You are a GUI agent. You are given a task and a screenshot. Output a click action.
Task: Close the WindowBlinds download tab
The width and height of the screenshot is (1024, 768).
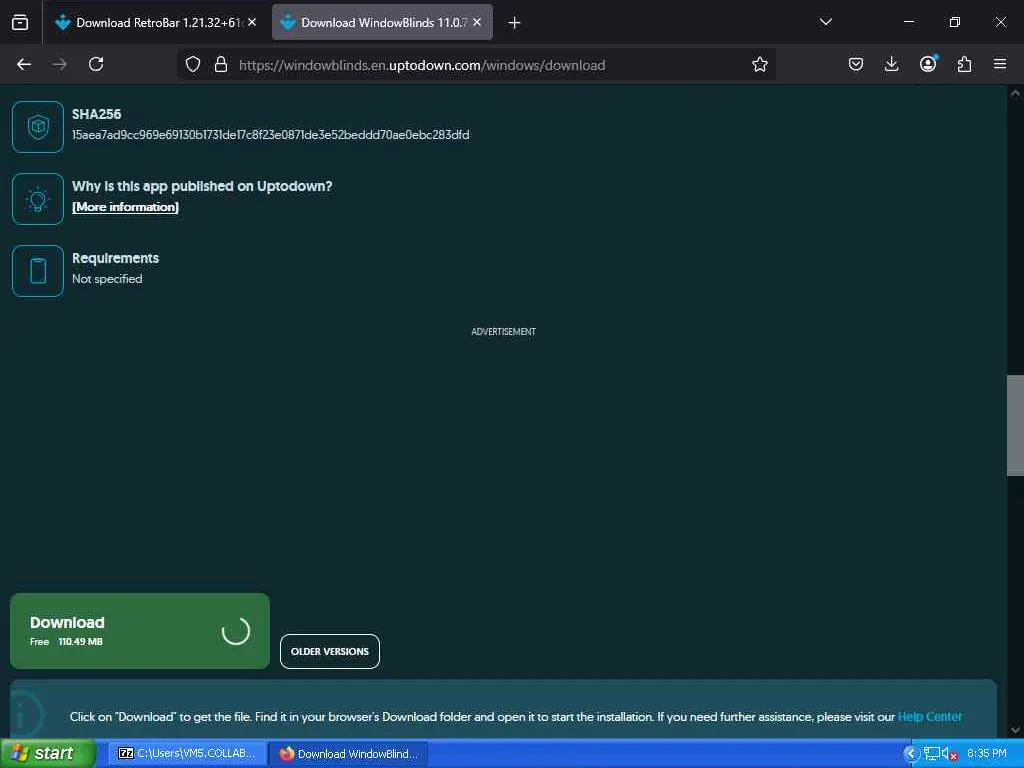477,22
